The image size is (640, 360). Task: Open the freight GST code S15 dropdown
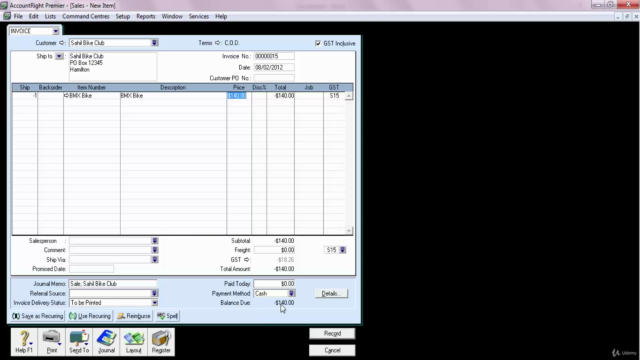click(x=342, y=250)
